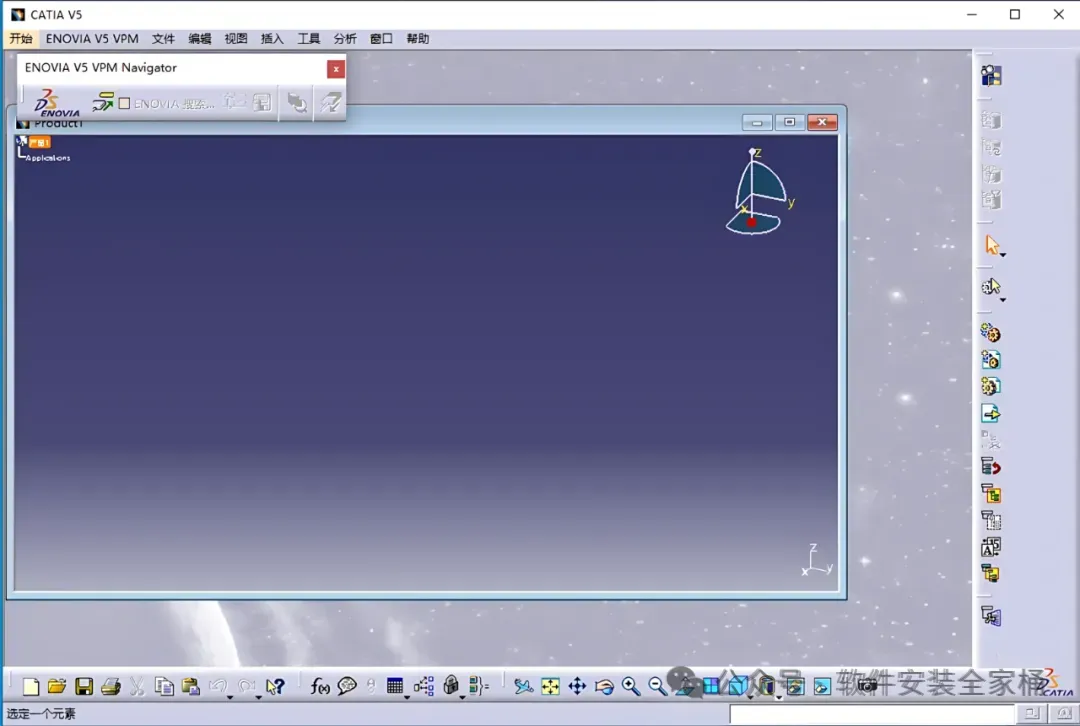
Task: Select the Rotate view tool
Action: [604, 686]
